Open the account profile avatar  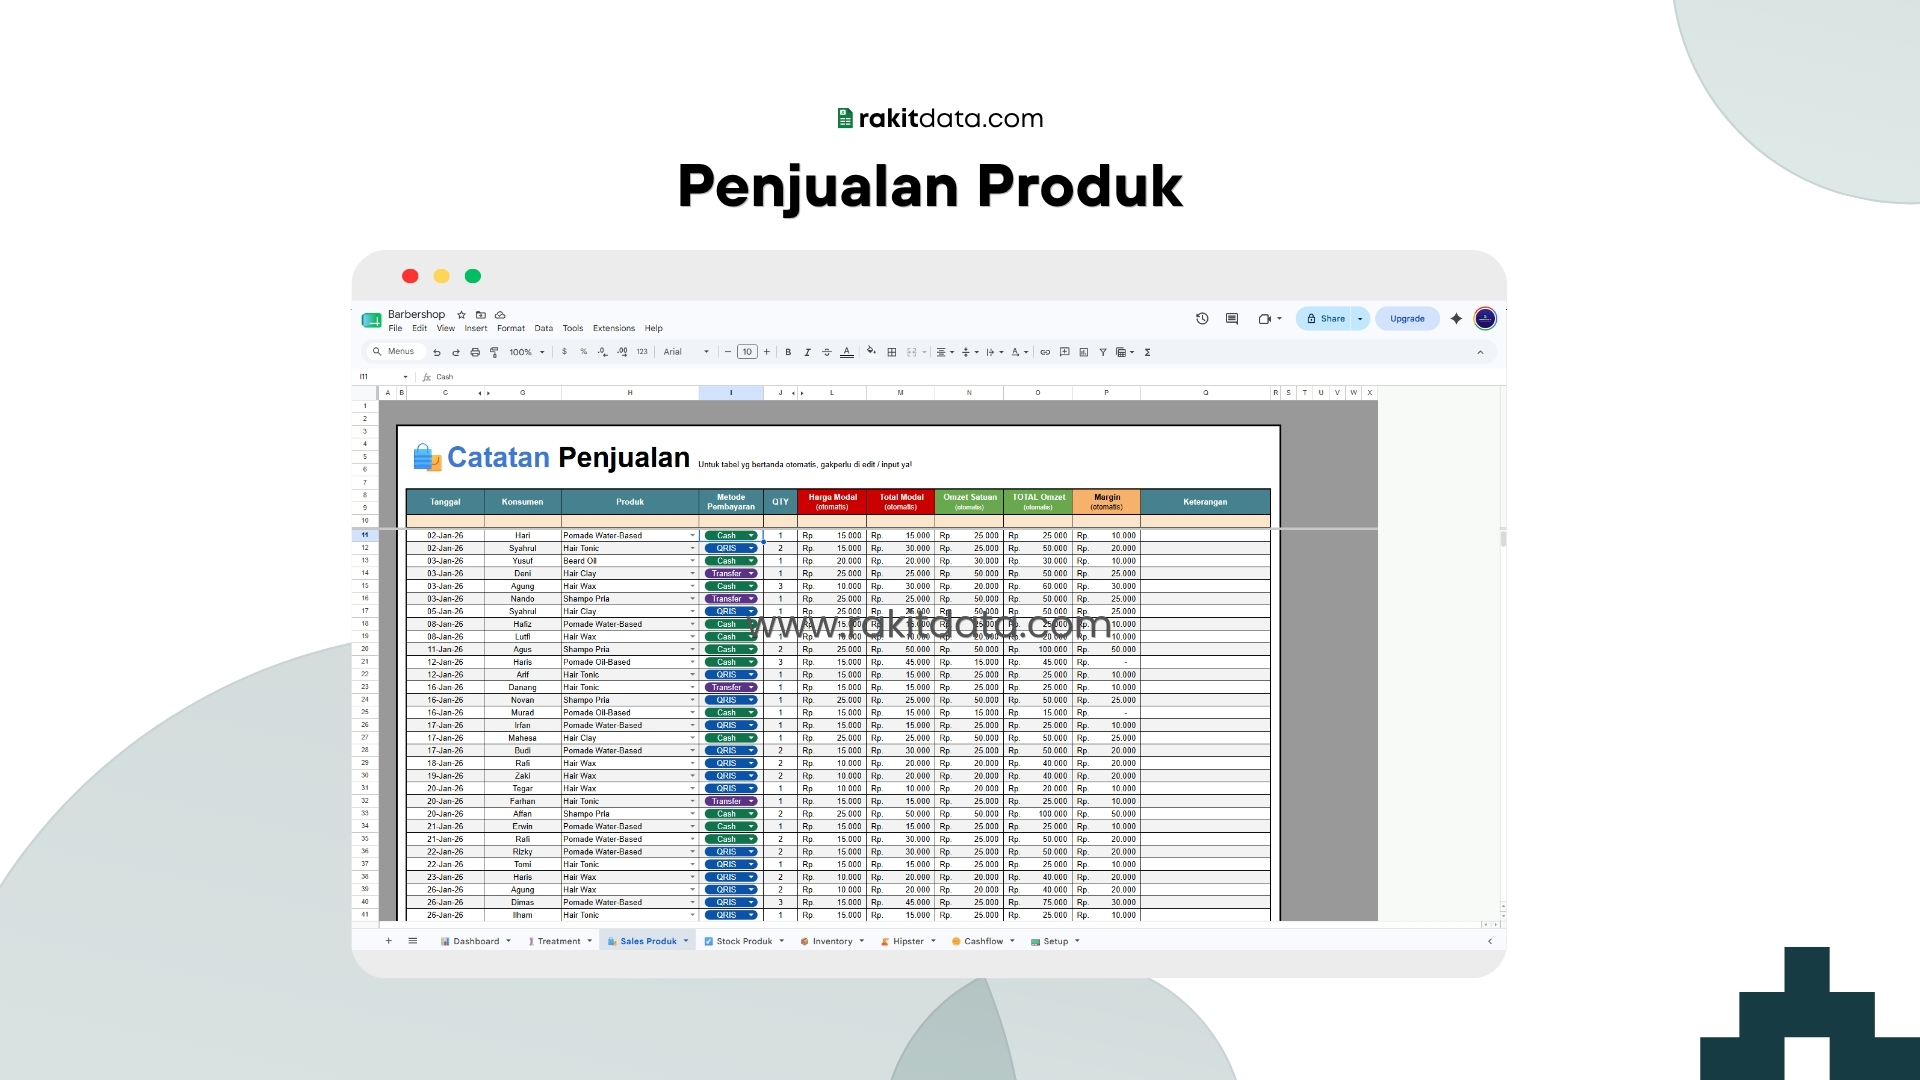coord(1485,319)
